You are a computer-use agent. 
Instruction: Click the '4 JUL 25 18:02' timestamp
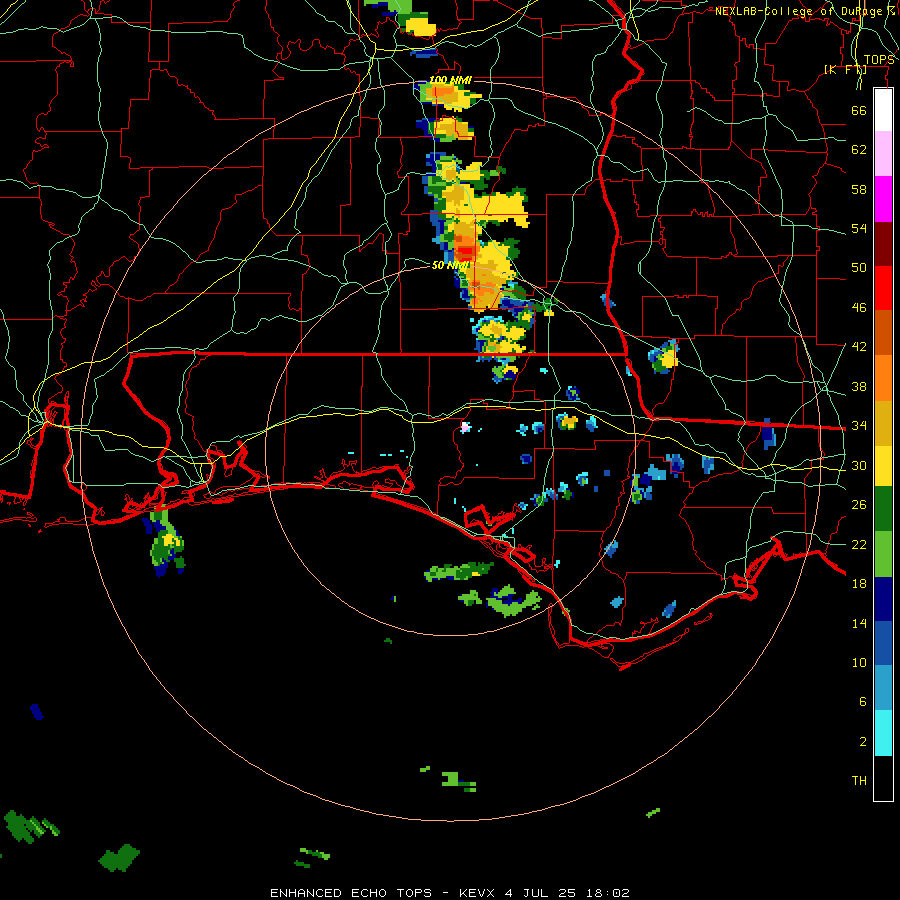(x=567, y=893)
